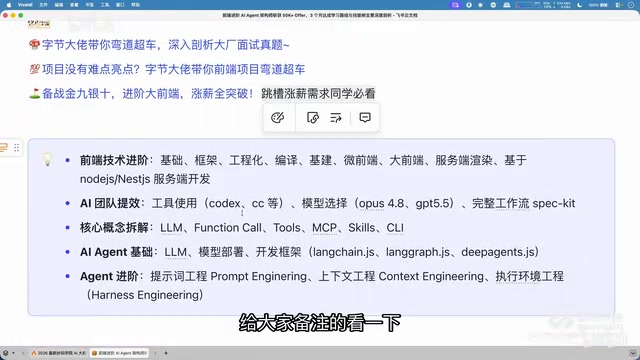The height and width of the screenshot is (360, 640).
Task: Click the text AI 团队提效
Action: click(110, 203)
